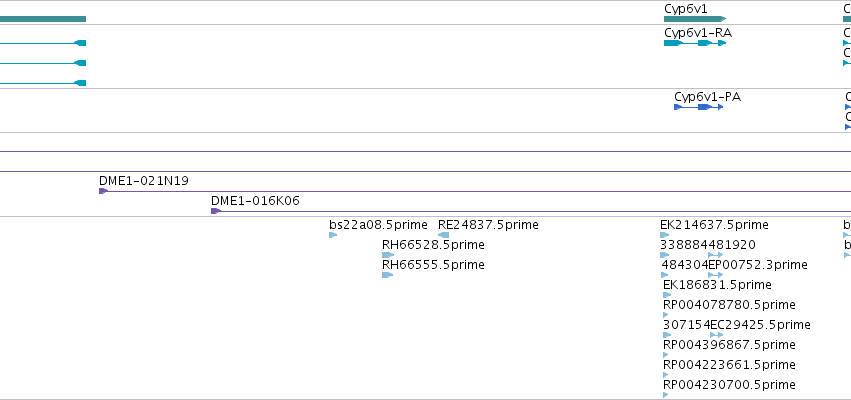The height and width of the screenshot is (400, 851).
Task: Select the RP004223661.5prime EST arrow
Action: [666, 375]
